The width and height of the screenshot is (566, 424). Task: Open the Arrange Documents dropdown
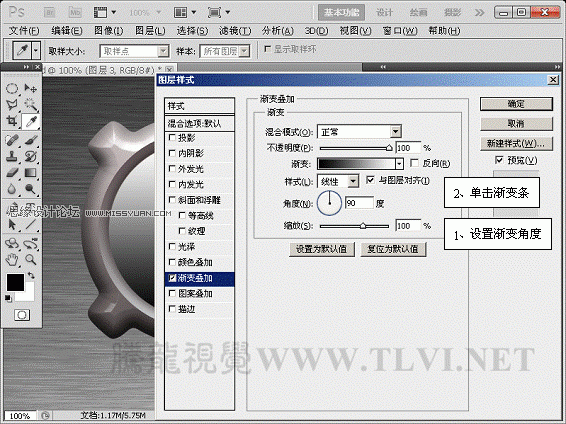coord(184,13)
